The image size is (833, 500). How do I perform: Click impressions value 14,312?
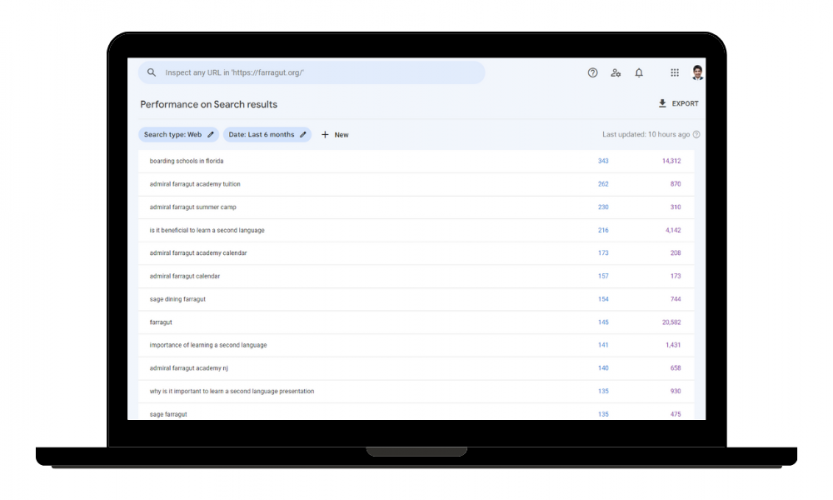coord(672,161)
